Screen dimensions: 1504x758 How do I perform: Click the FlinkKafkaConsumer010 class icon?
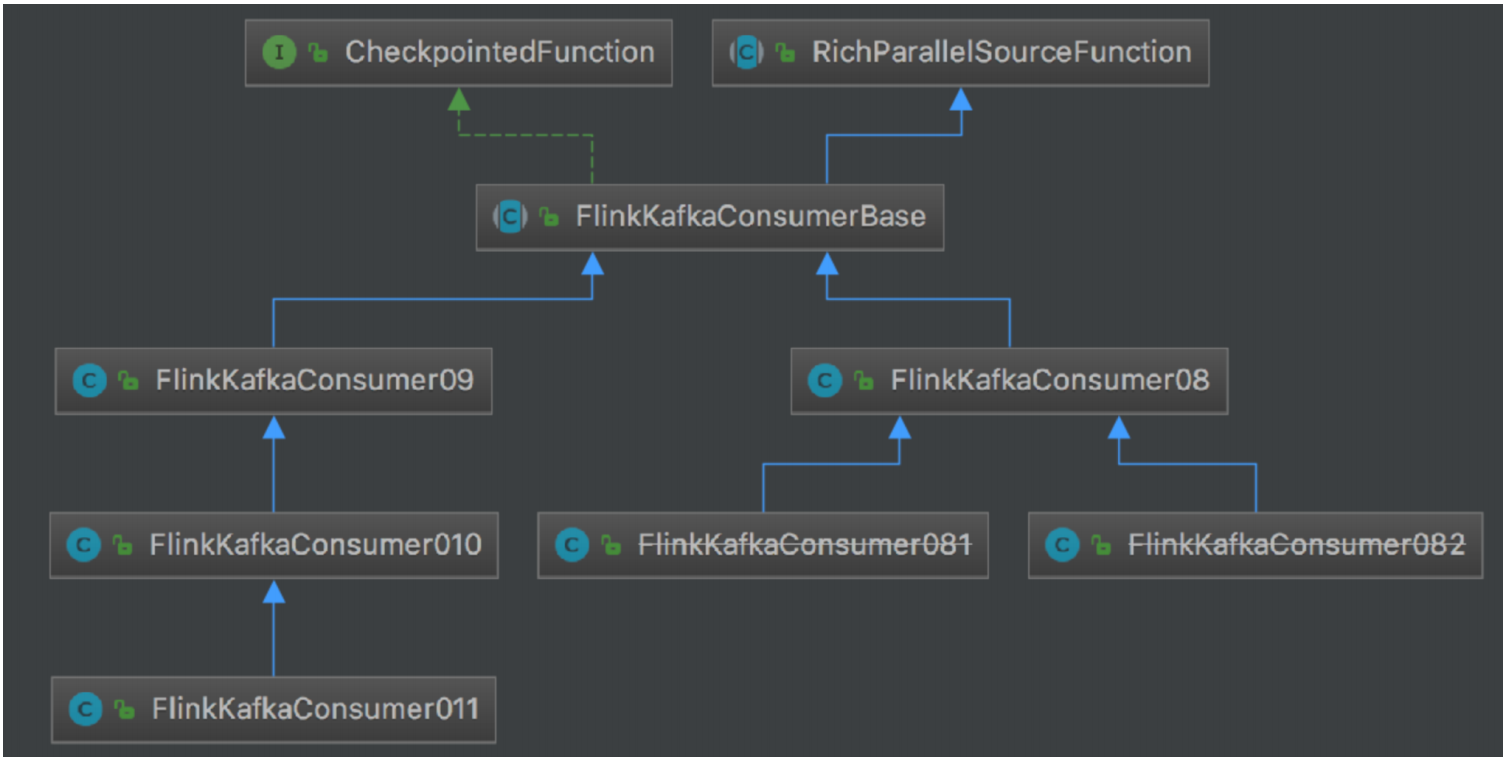(x=84, y=545)
